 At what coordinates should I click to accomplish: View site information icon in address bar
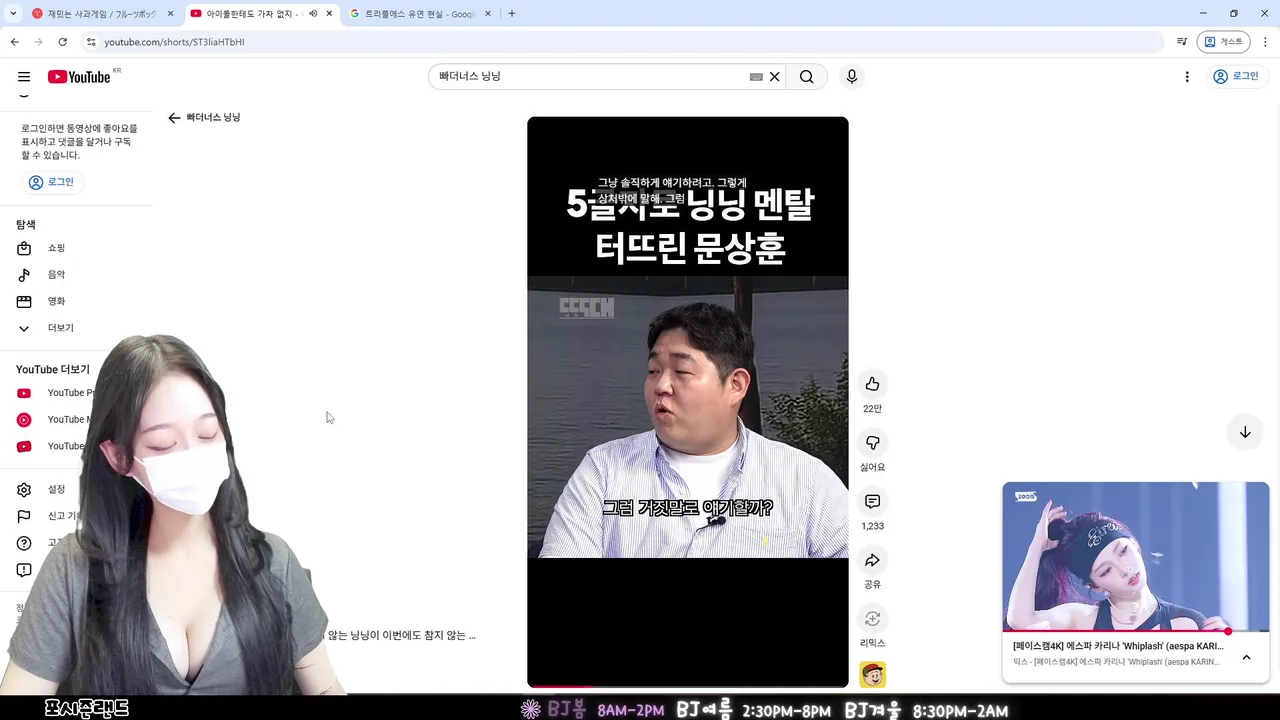[x=91, y=42]
